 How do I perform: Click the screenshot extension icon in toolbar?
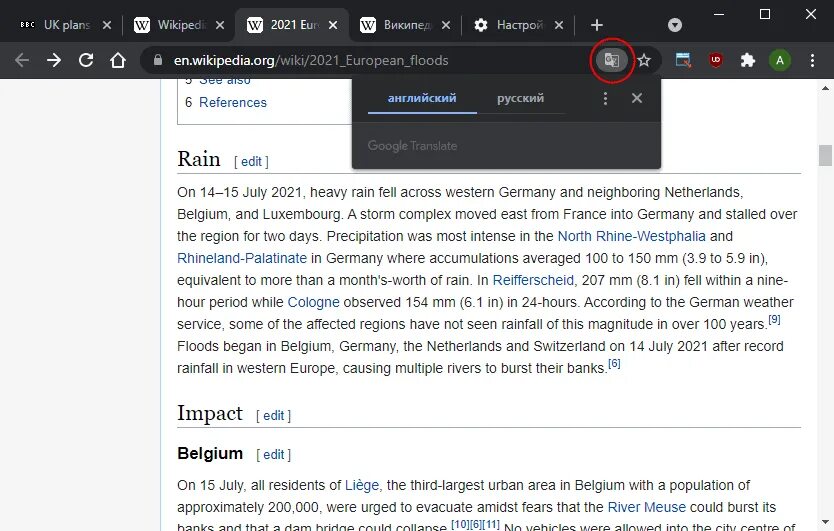[683, 60]
